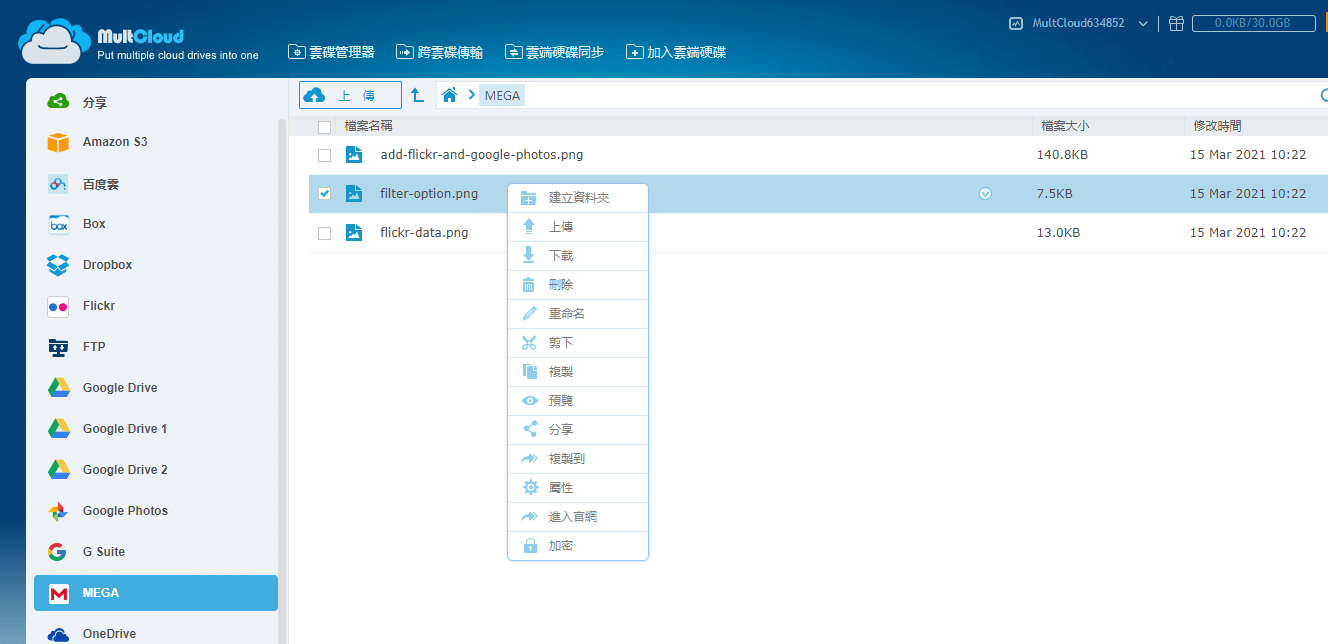Click the 7.5KB file size cell
Image resolution: width=1328 pixels, height=644 pixels.
[1055, 194]
